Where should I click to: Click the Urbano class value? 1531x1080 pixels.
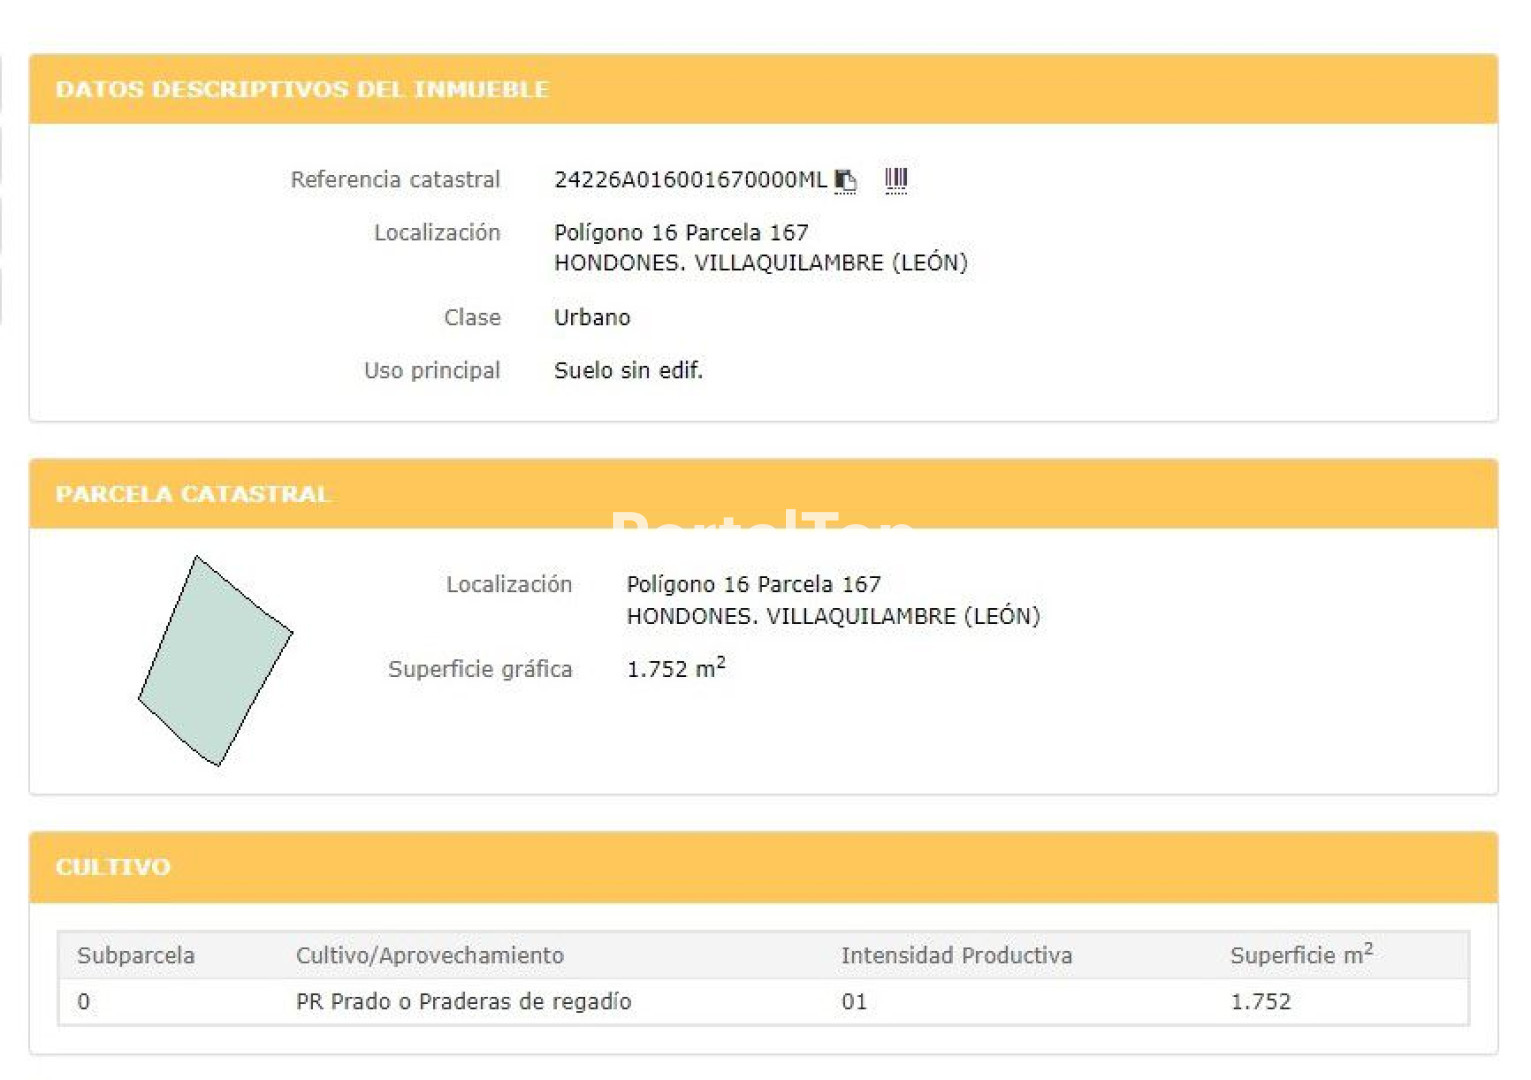coord(592,318)
